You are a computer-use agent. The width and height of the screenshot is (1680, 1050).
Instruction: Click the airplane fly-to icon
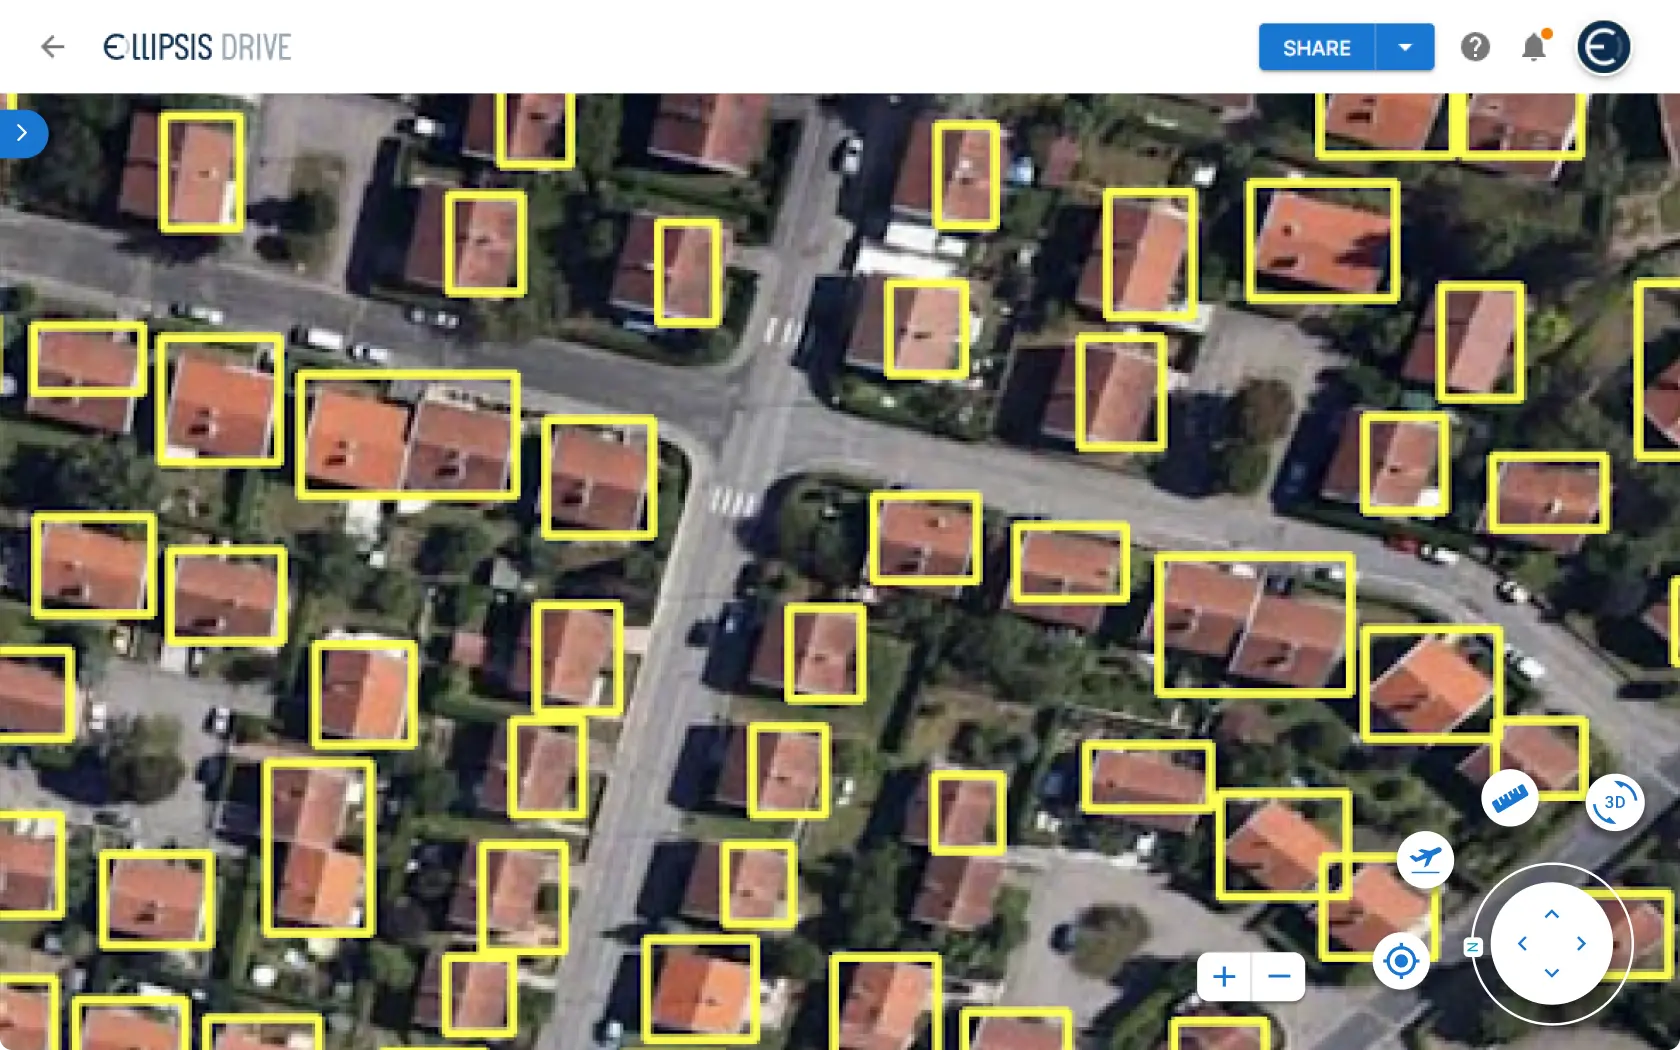[1425, 859]
